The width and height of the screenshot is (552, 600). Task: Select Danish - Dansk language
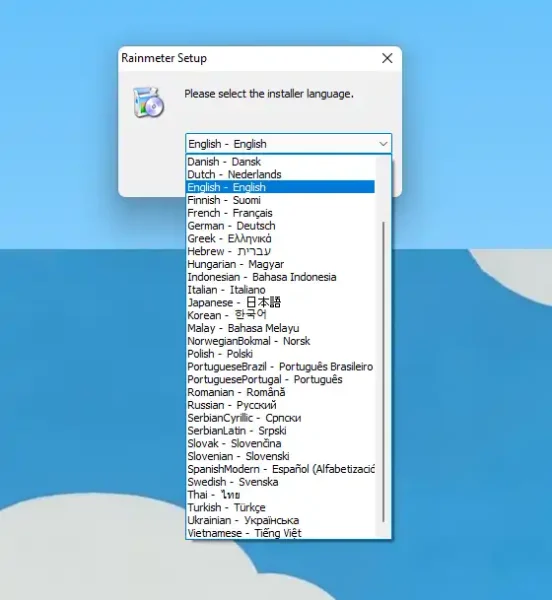click(x=280, y=161)
